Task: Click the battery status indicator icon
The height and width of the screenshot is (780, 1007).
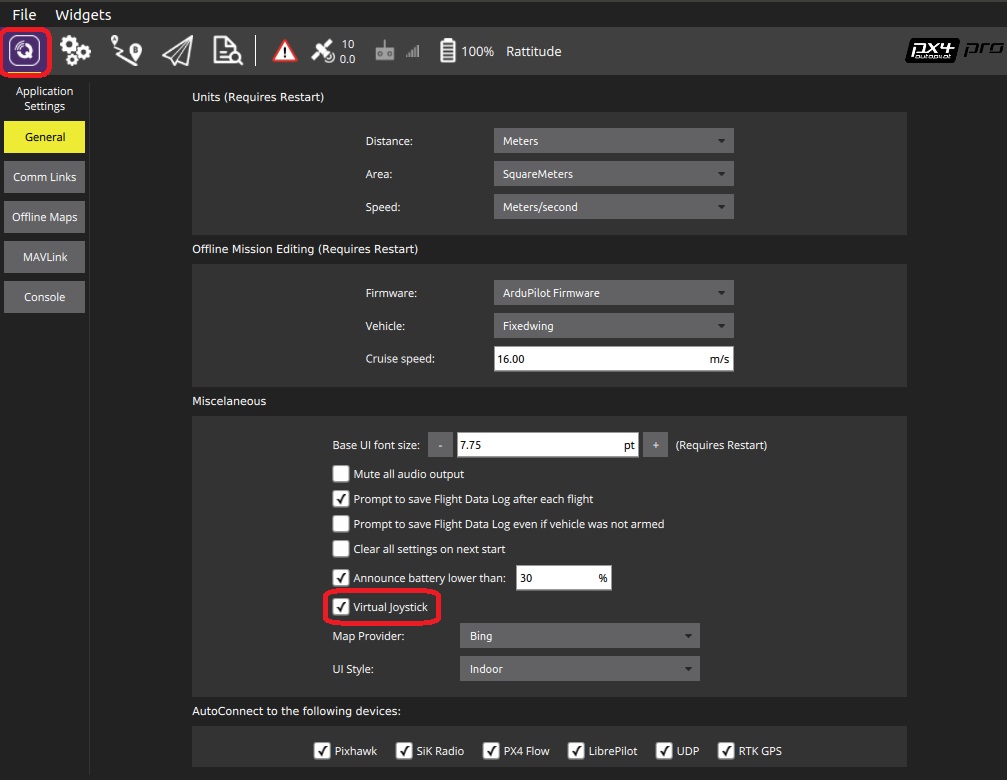Action: coord(447,51)
